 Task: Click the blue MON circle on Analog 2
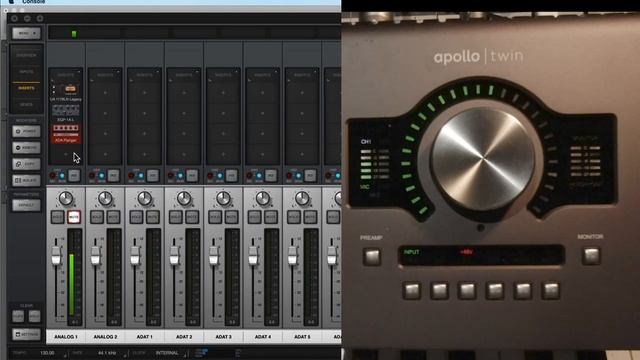(102, 176)
